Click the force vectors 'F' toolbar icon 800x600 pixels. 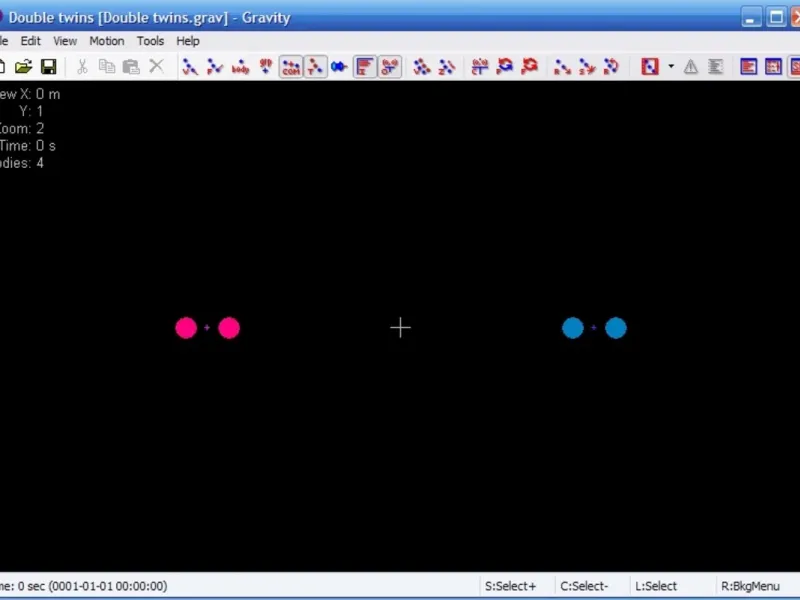[x=215, y=66]
